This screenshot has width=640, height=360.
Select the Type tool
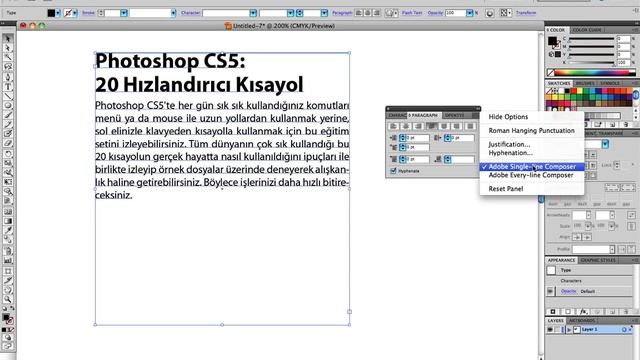8,87
